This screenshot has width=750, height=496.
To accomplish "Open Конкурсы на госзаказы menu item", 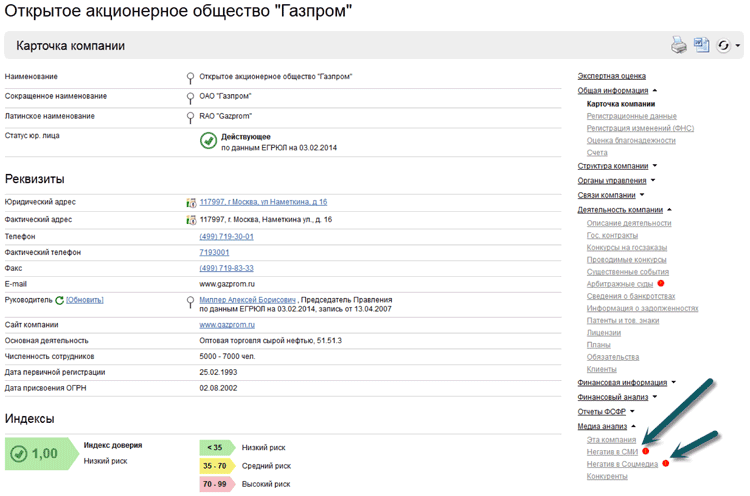I will click(627, 248).
